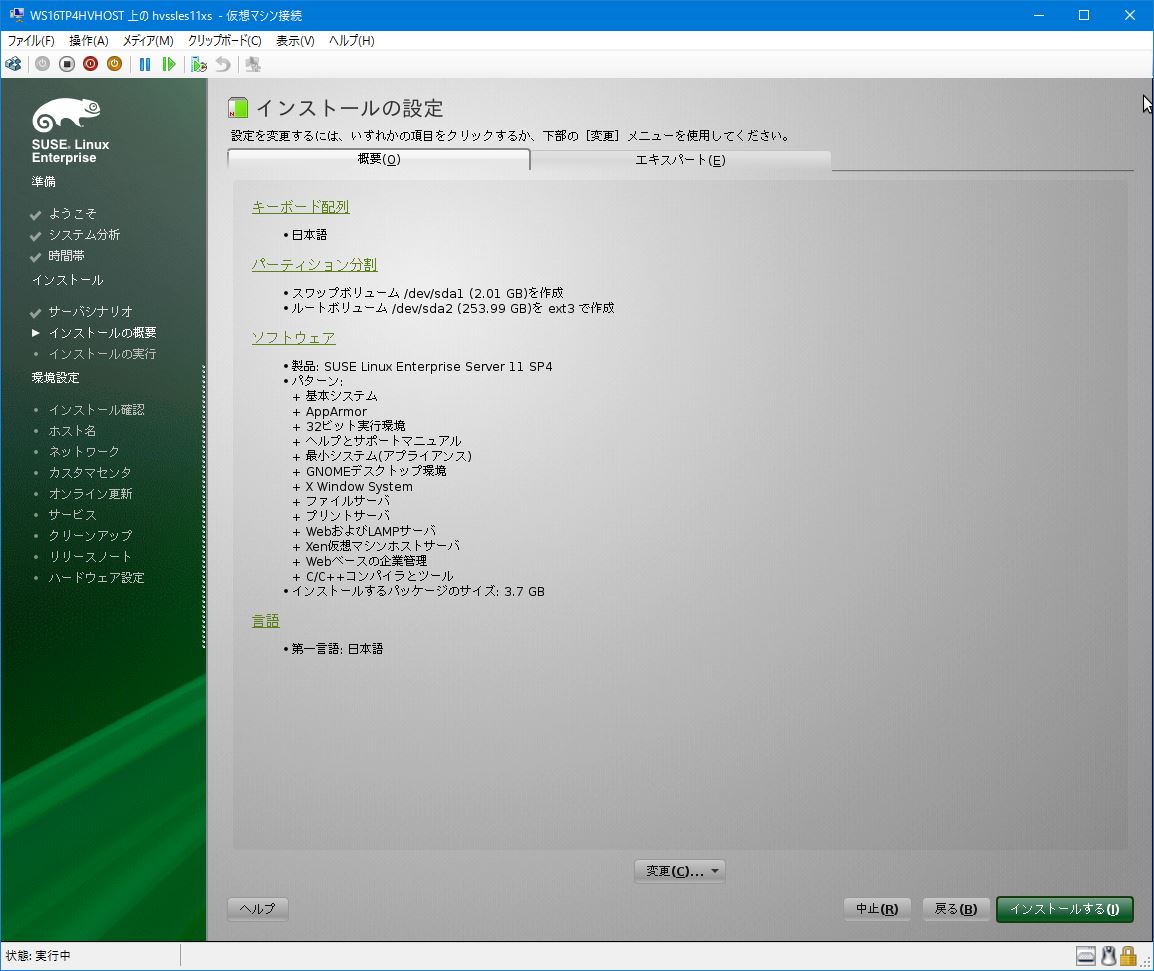Click the sidebar dotted resize handle
This screenshot has height=971, width=1154.
click(x=204, y=506)
